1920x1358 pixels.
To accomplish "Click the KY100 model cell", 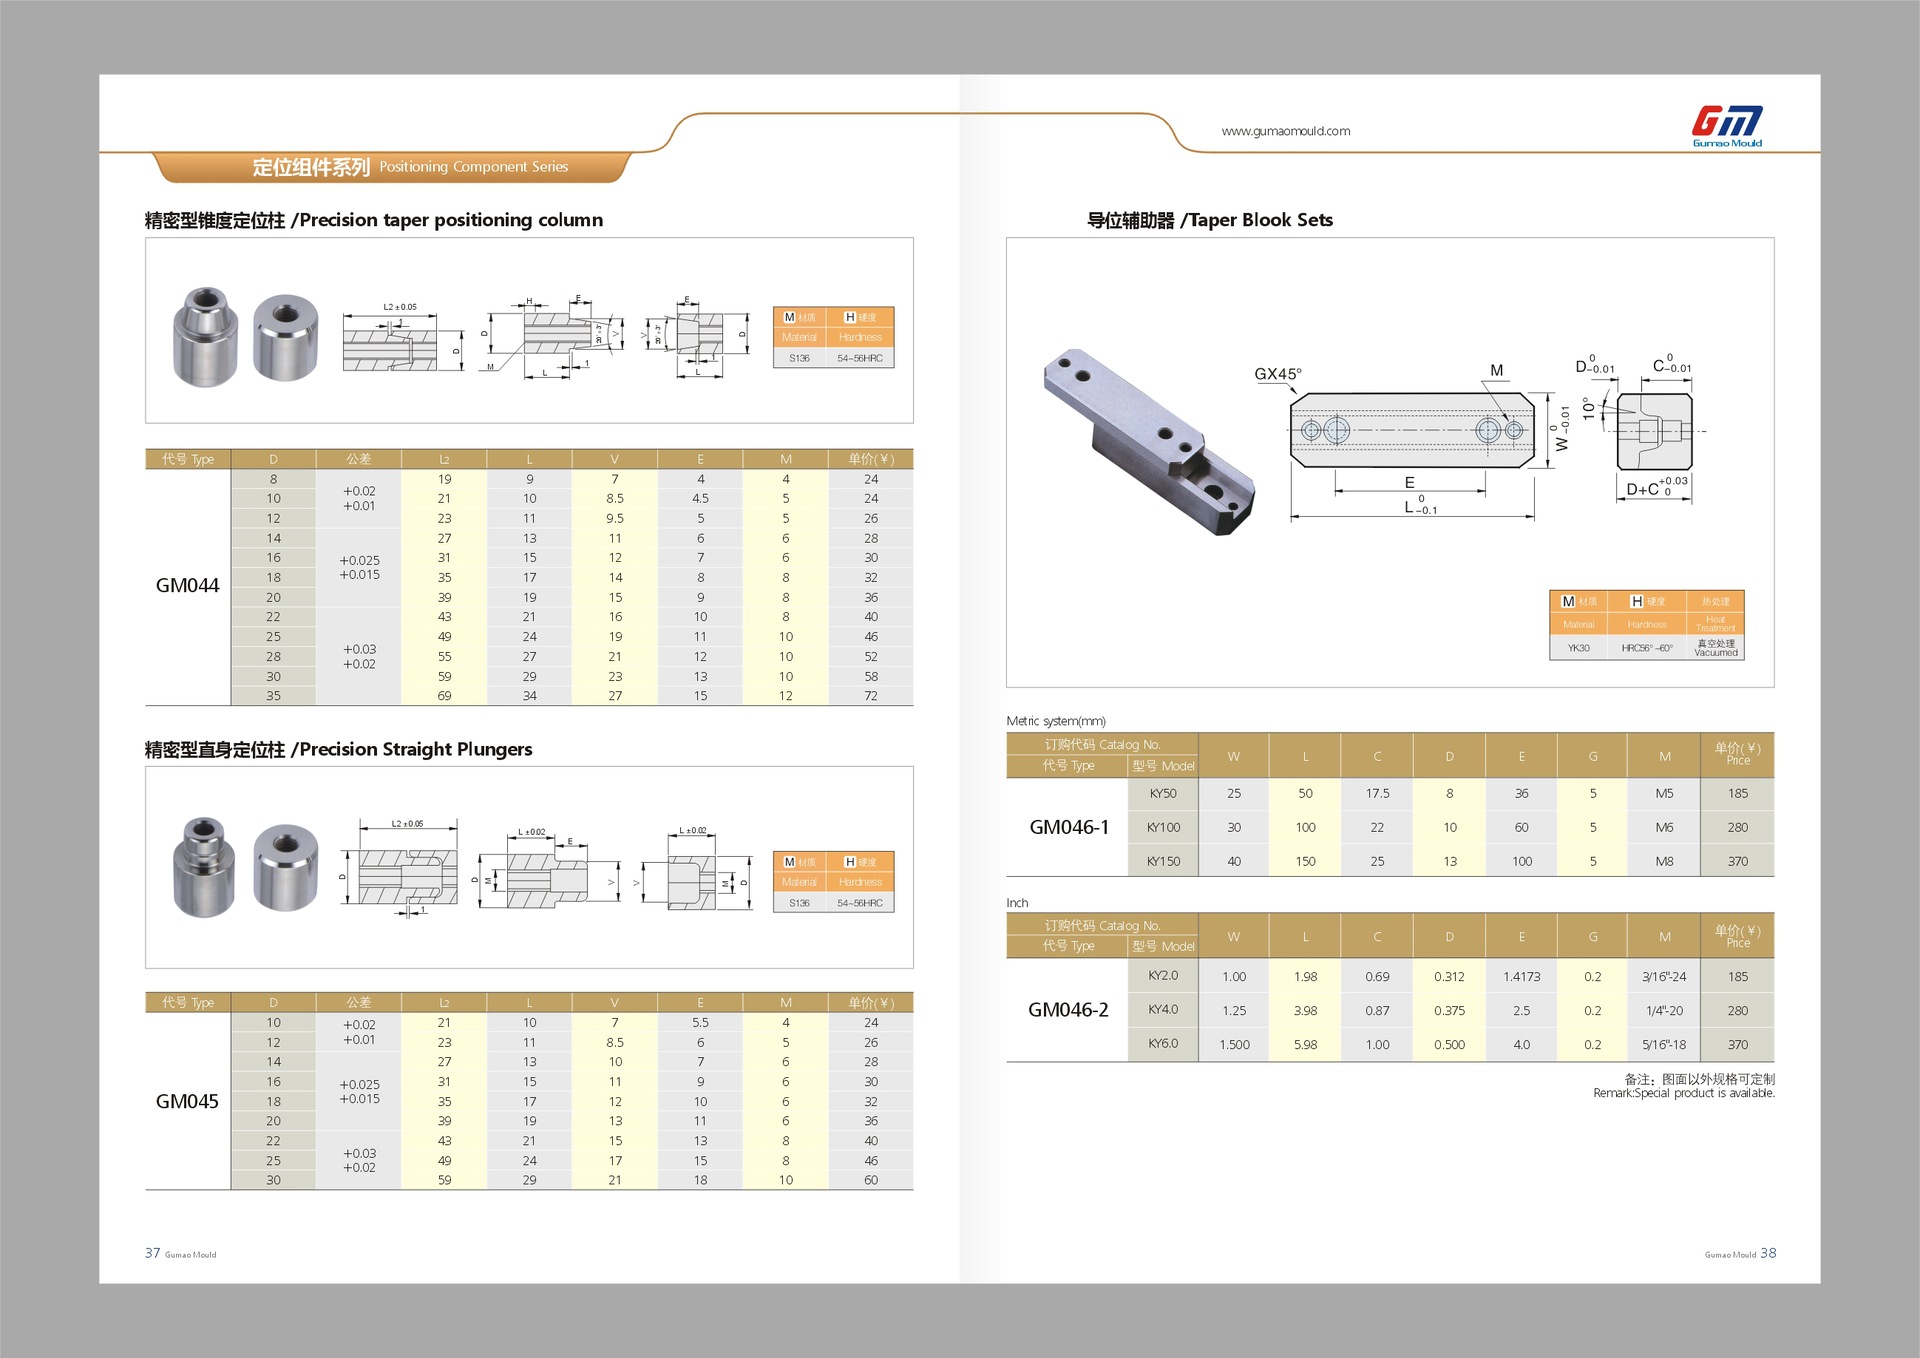I will pyautogui.click(x=1163, y=827).
